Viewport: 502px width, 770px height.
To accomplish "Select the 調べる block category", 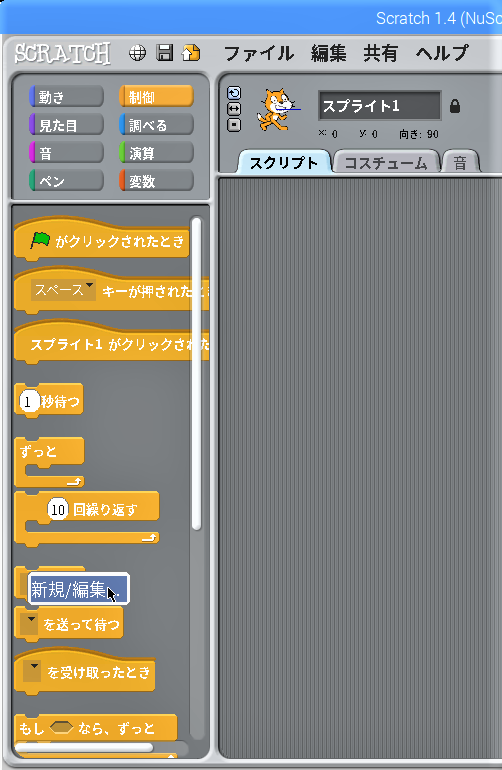I will (x=156, y=125).
